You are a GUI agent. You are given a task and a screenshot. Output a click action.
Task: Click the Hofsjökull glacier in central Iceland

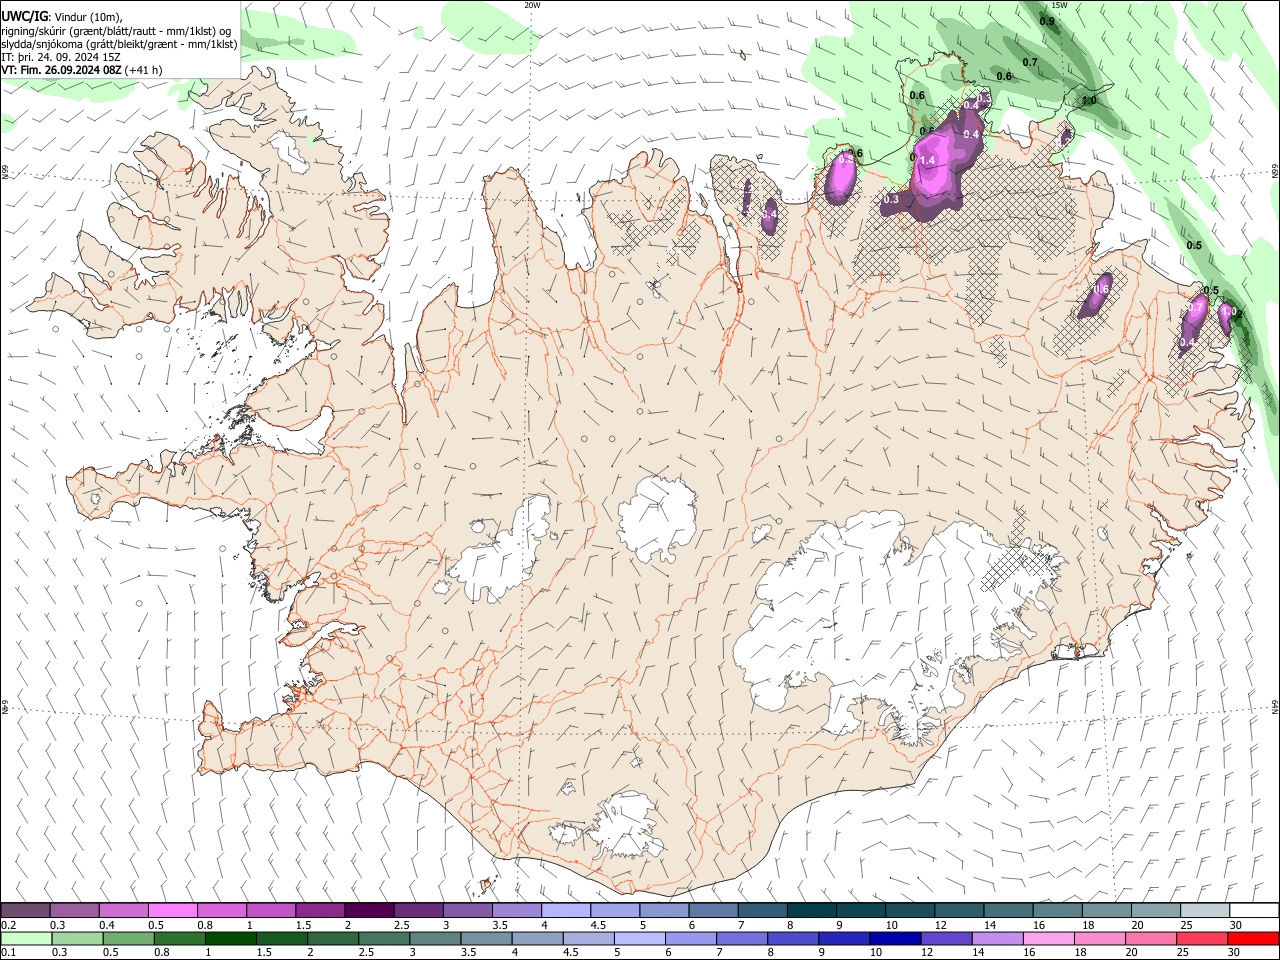pyautogui.click(x=657, y=519)
